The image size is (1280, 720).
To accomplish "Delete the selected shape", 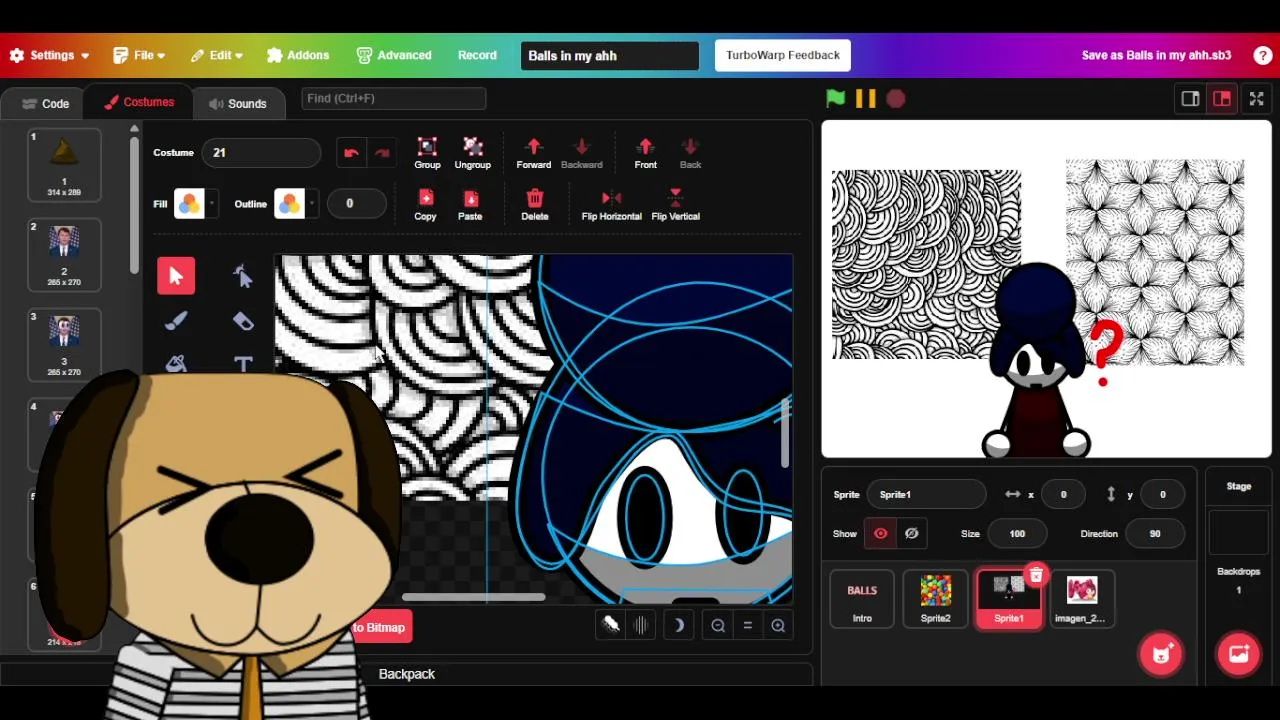I will point(535,205).
